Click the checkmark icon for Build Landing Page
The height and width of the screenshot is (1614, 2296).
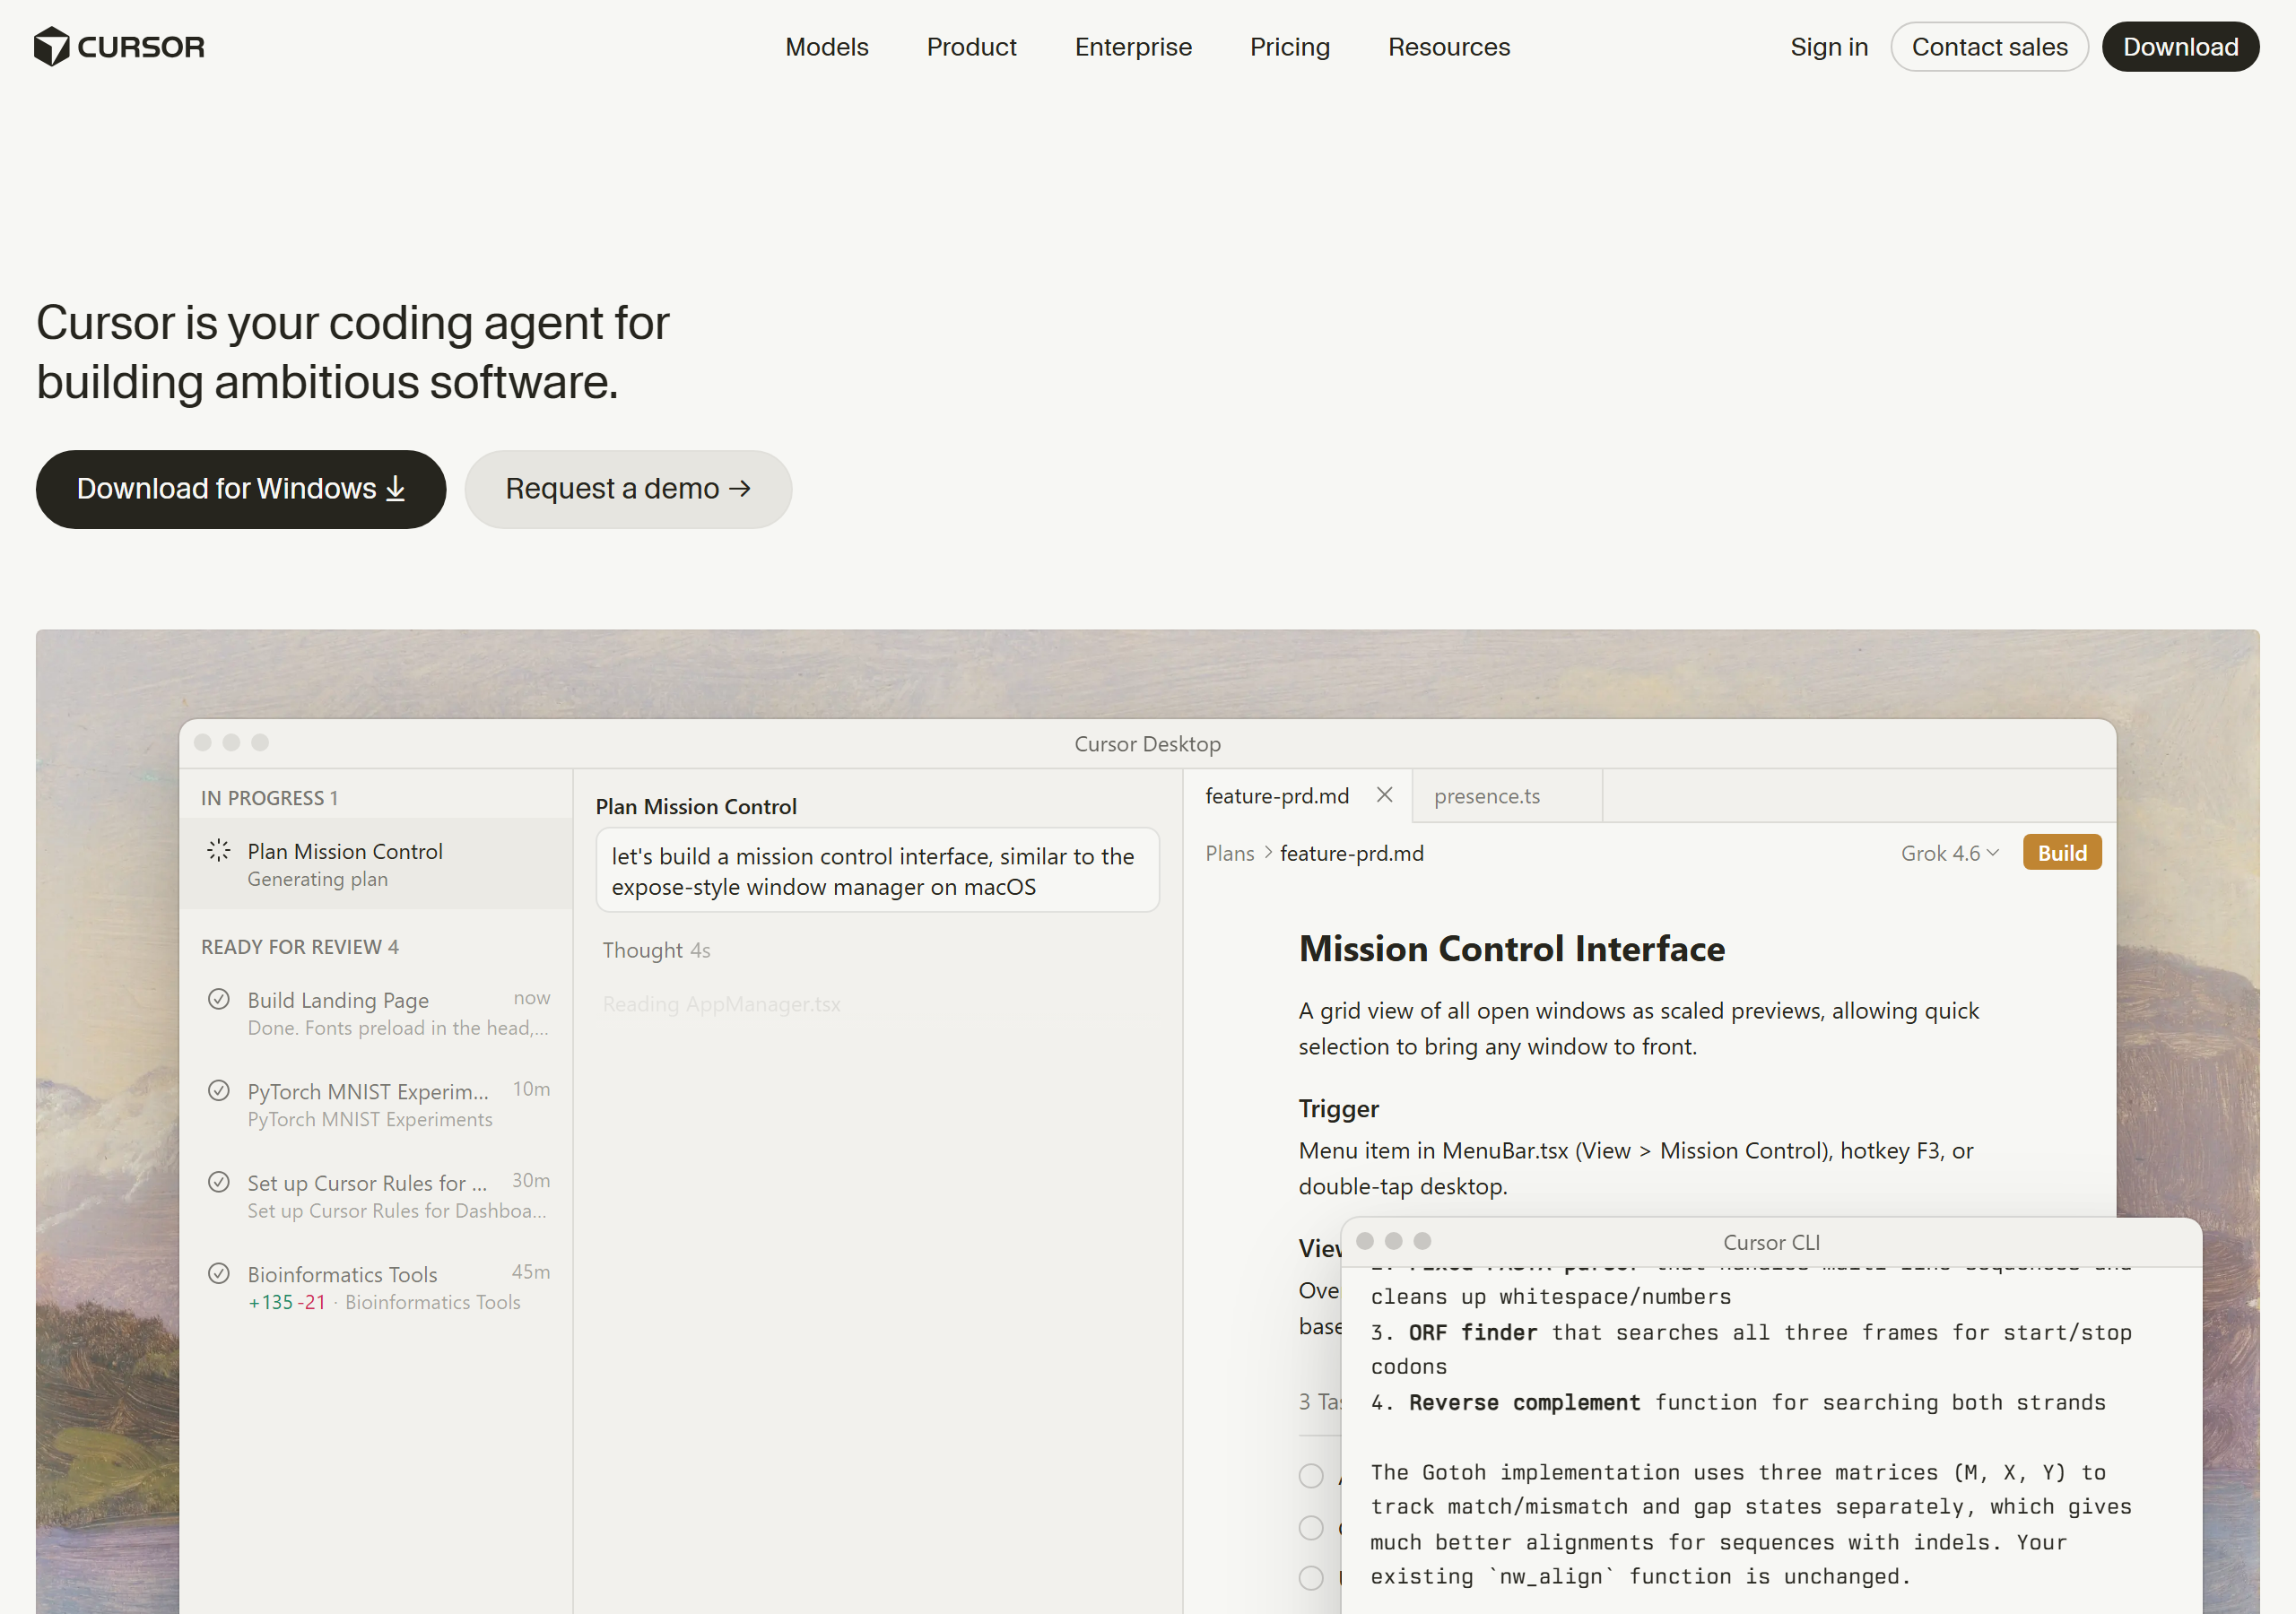click(218, 999)
